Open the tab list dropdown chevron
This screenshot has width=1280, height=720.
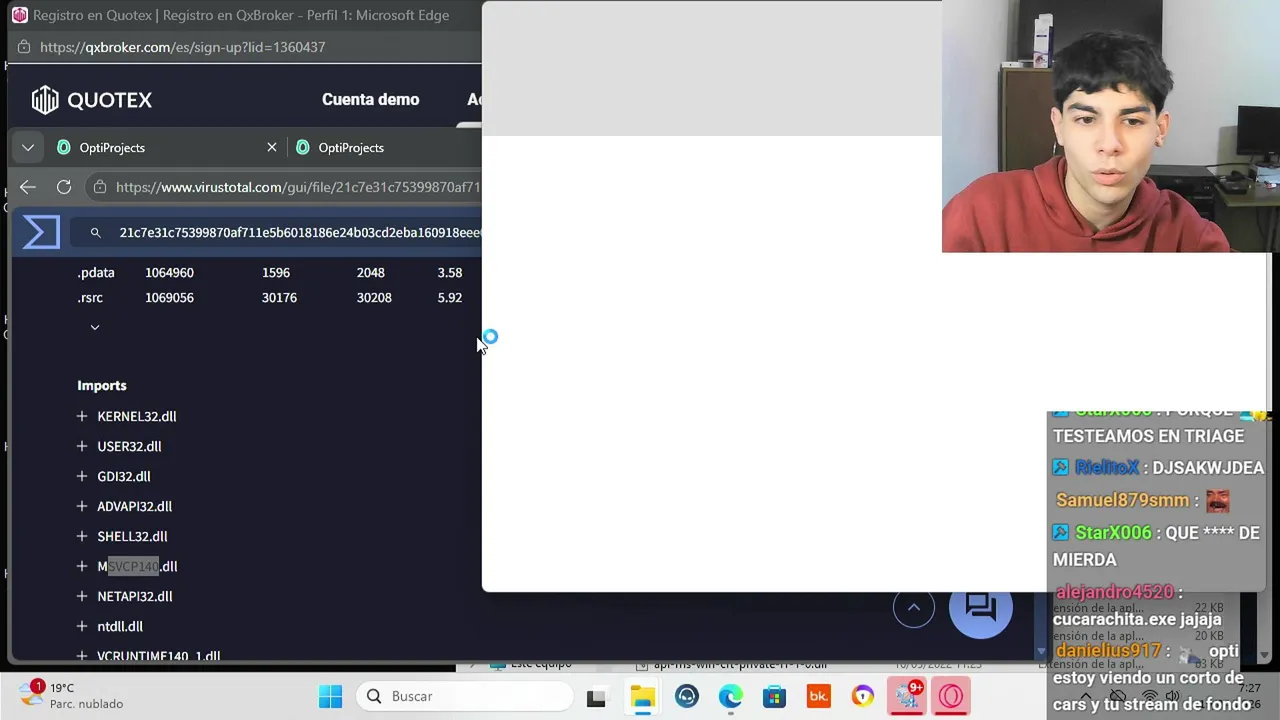point(28,148)
